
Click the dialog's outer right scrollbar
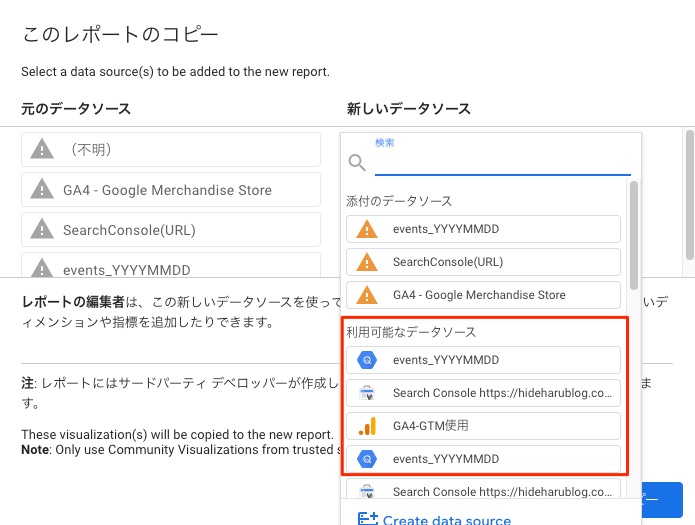click(x=690, y=195)
